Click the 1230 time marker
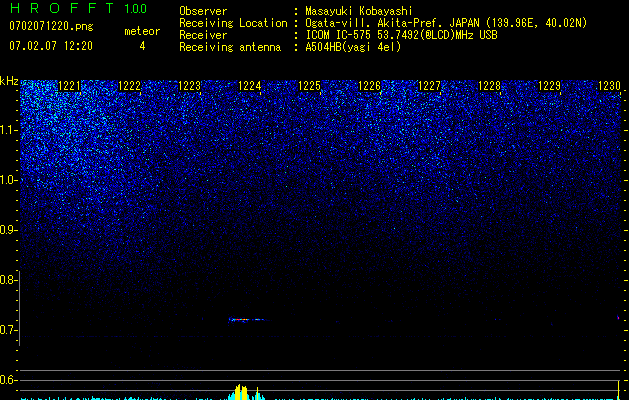The image size is (629, 400). tap(609, 86)
